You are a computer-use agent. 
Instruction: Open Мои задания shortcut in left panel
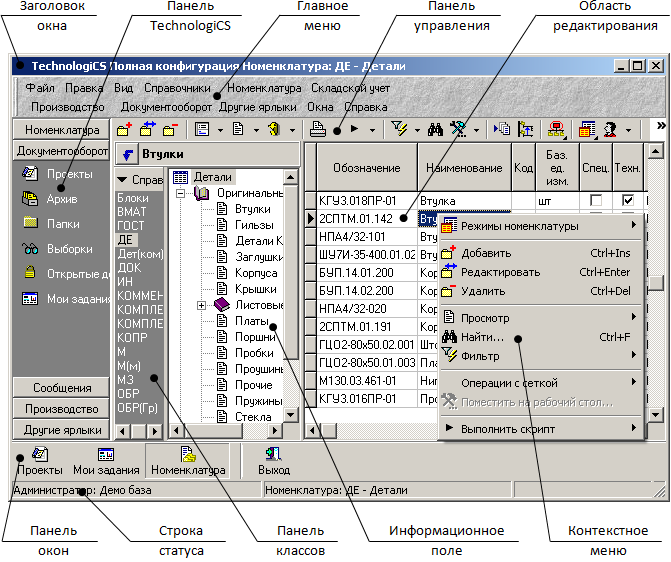(x=65, y=299)
